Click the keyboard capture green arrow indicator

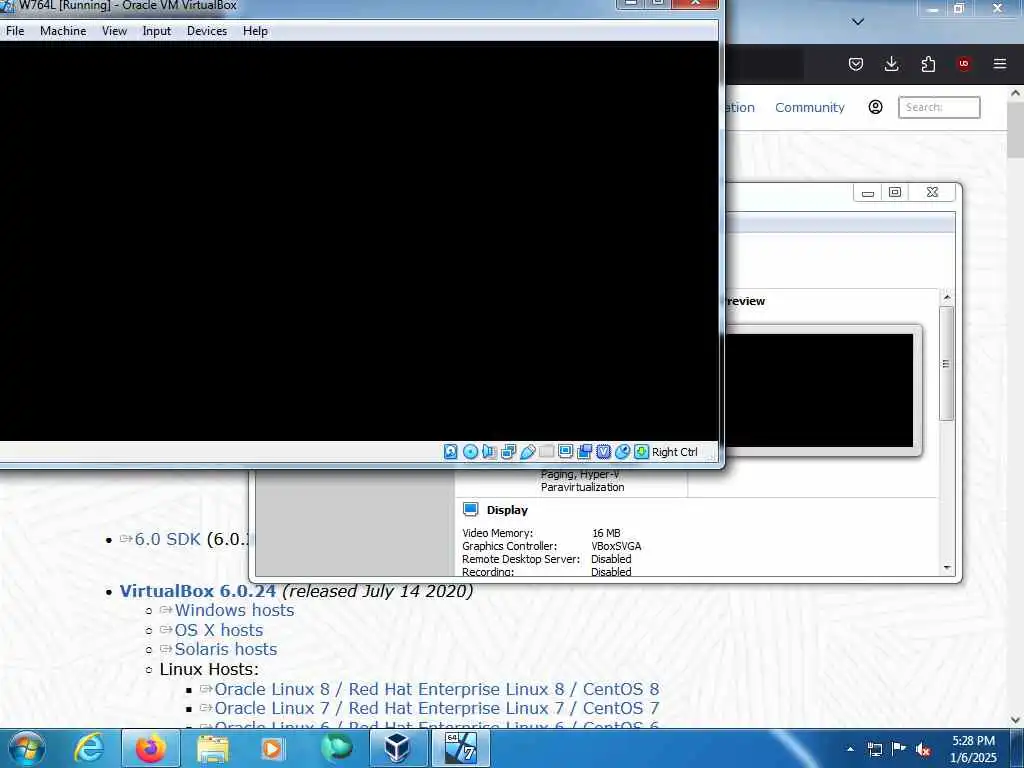tap(641, 452)
